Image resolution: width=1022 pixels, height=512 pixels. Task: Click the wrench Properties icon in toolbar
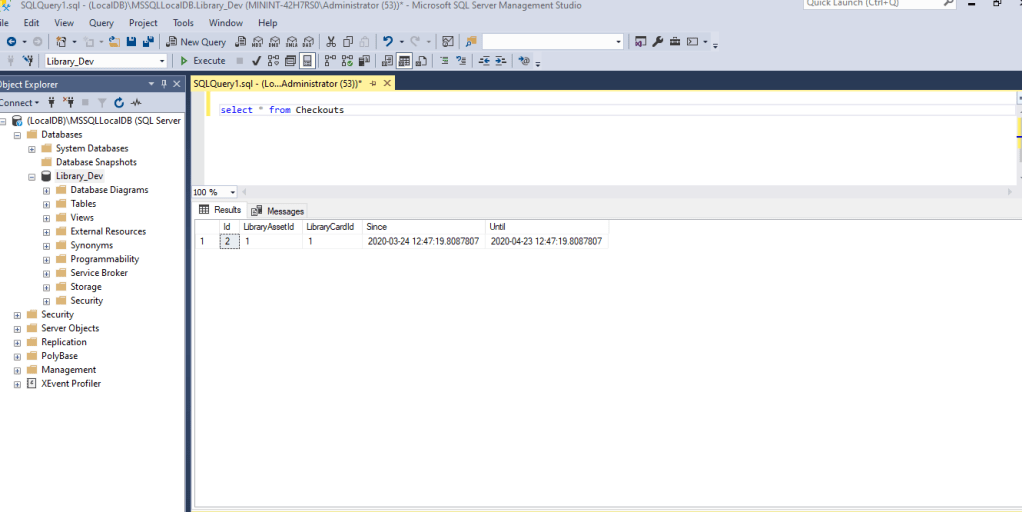click(x=657, y=42)
